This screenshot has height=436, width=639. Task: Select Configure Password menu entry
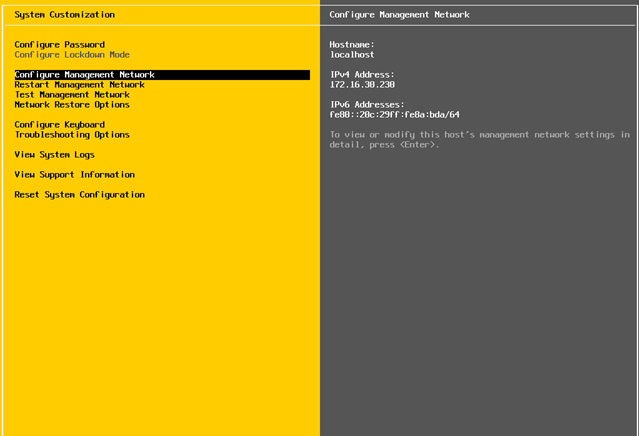[59, 45]
